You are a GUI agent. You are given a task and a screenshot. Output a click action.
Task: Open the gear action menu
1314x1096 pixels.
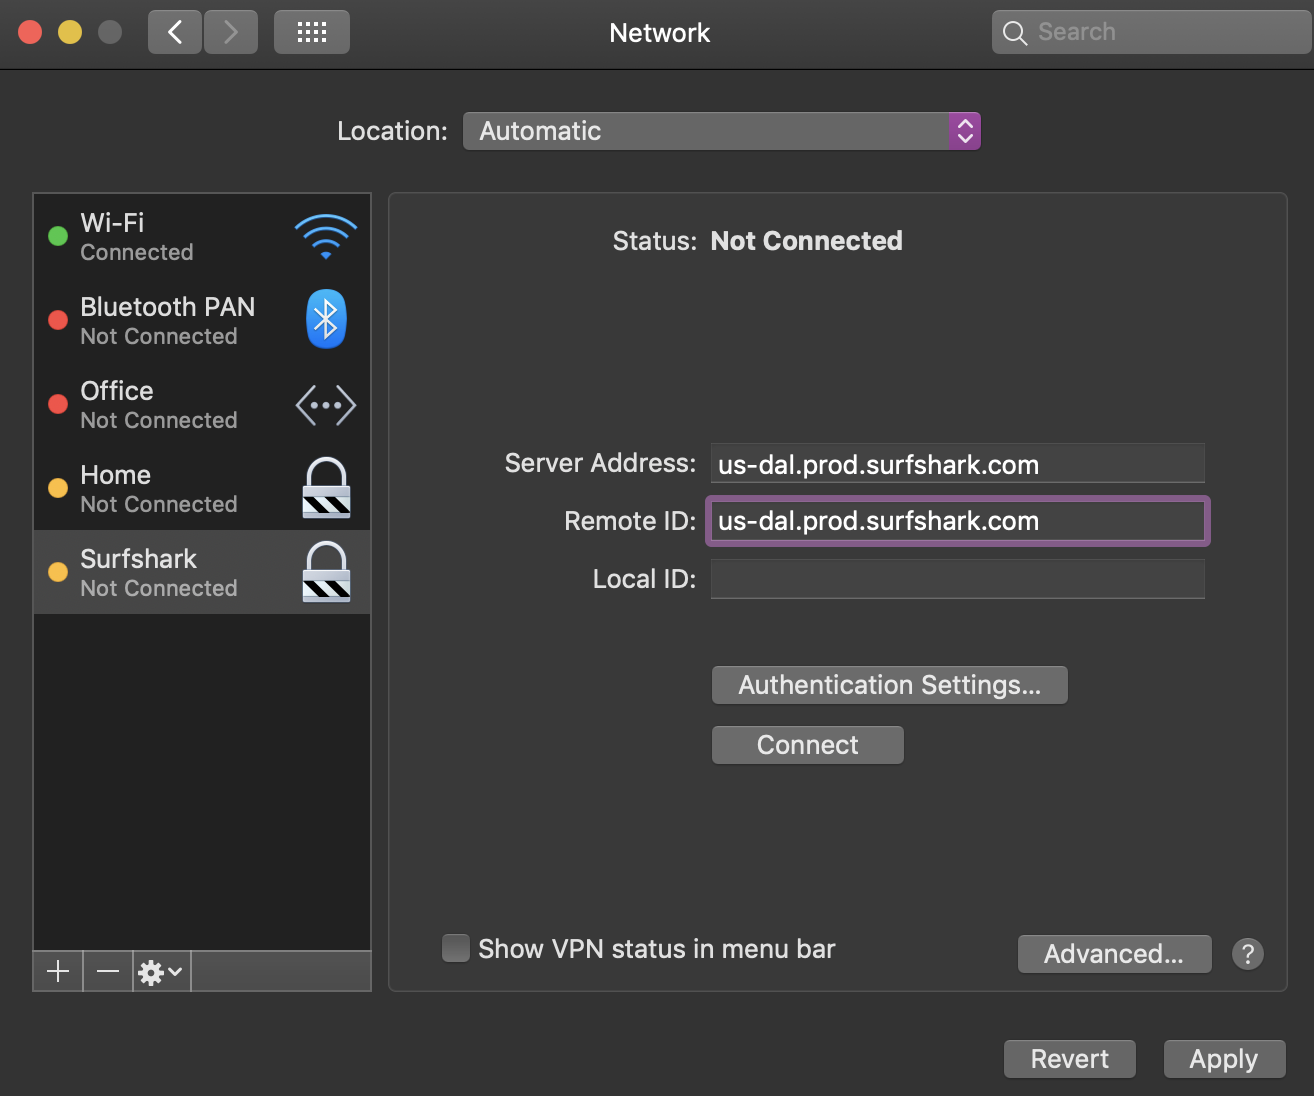pos(161,971)
